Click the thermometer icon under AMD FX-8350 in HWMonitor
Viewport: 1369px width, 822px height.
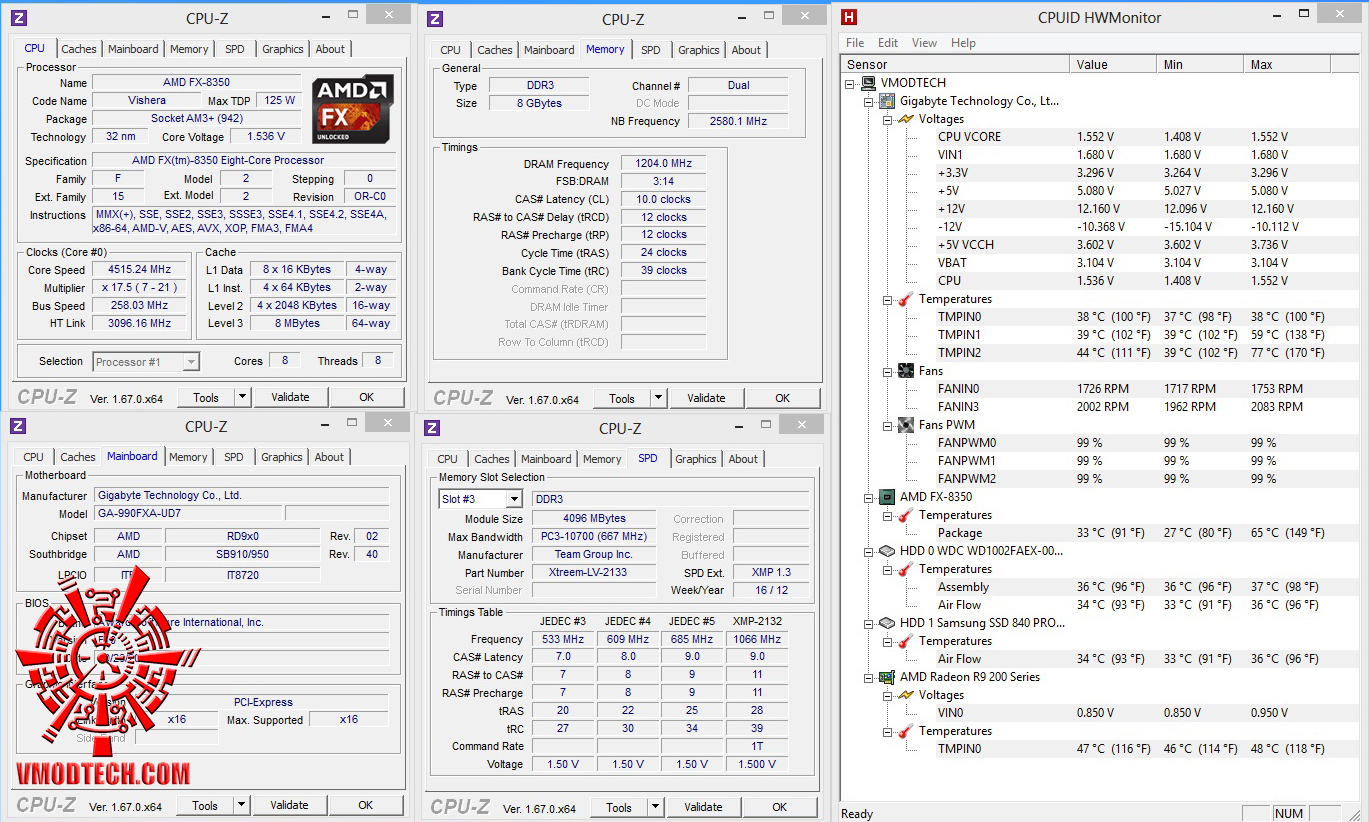pos(906,515)
